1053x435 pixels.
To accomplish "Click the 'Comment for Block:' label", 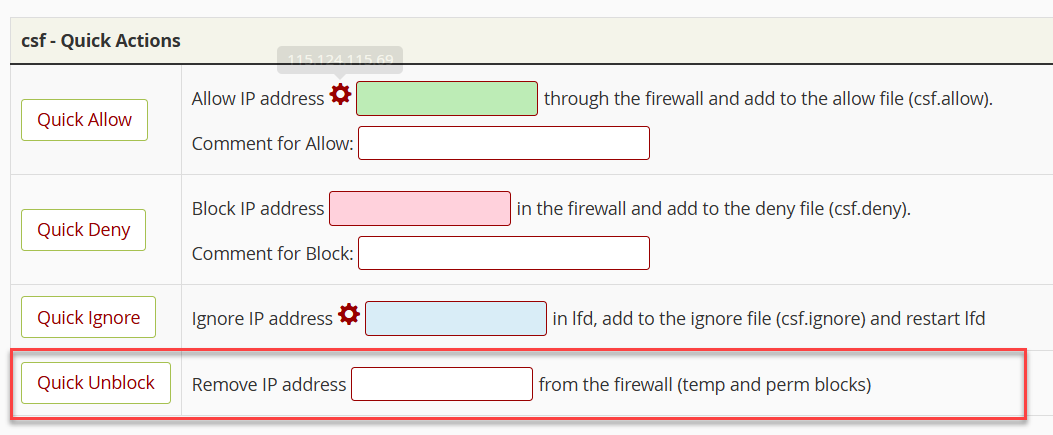I will 273,254.
